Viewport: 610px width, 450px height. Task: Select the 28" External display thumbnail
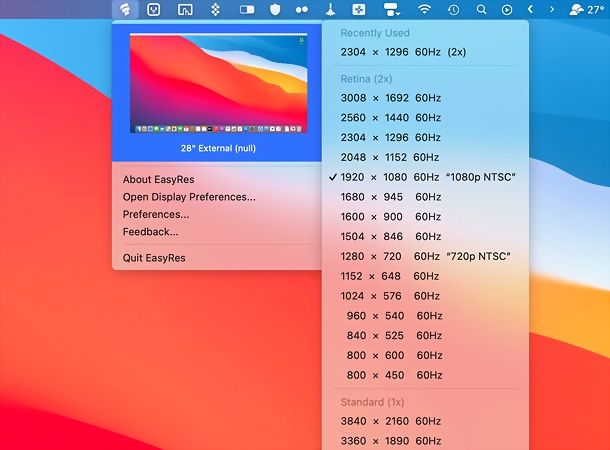[218, 84]
